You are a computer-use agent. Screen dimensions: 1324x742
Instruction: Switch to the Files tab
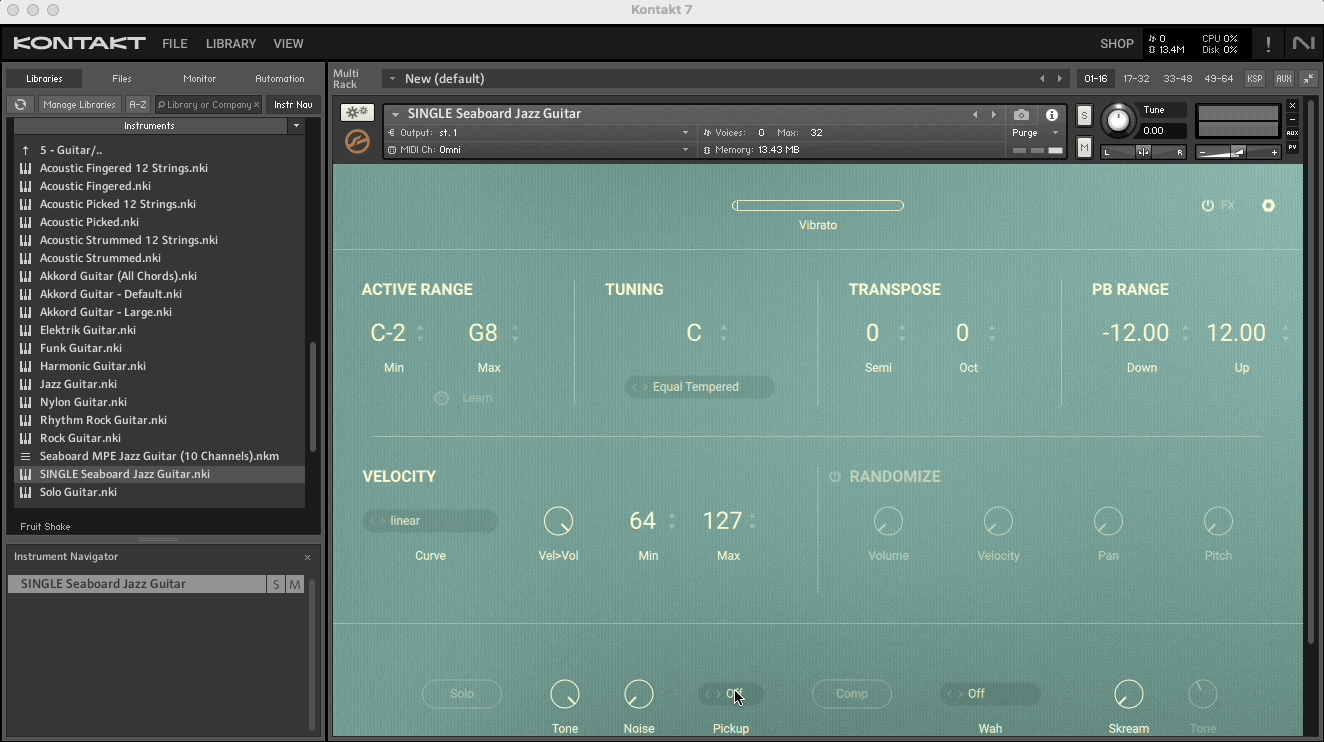[x=122, y=79]
